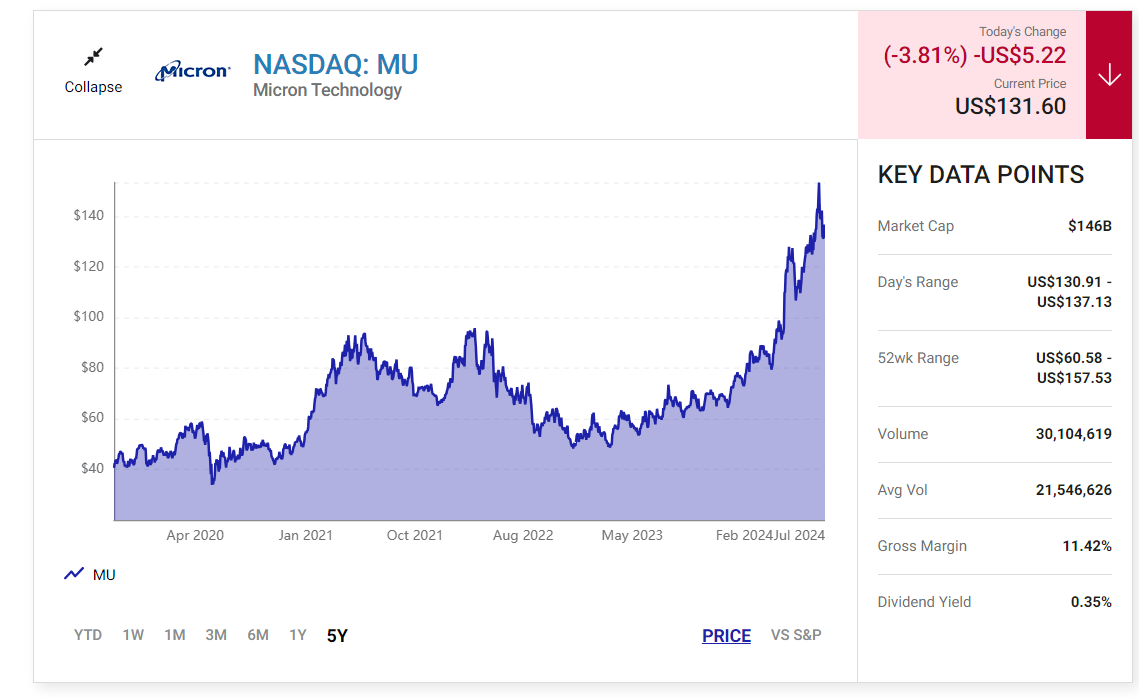Viewport: 1139px width, 698px height.
Task: Switch chart to PRICE view
Action: click(x=726, y=636)
